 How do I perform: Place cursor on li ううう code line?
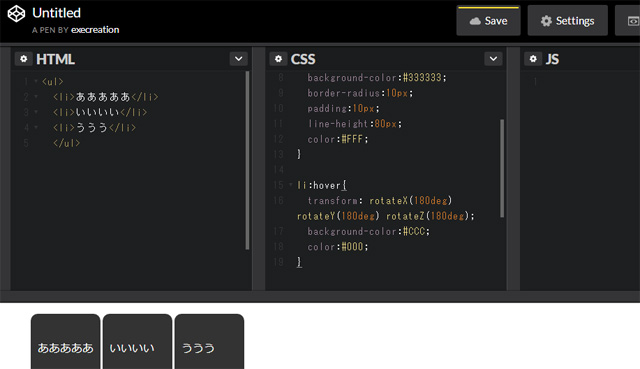click(94, 128)
